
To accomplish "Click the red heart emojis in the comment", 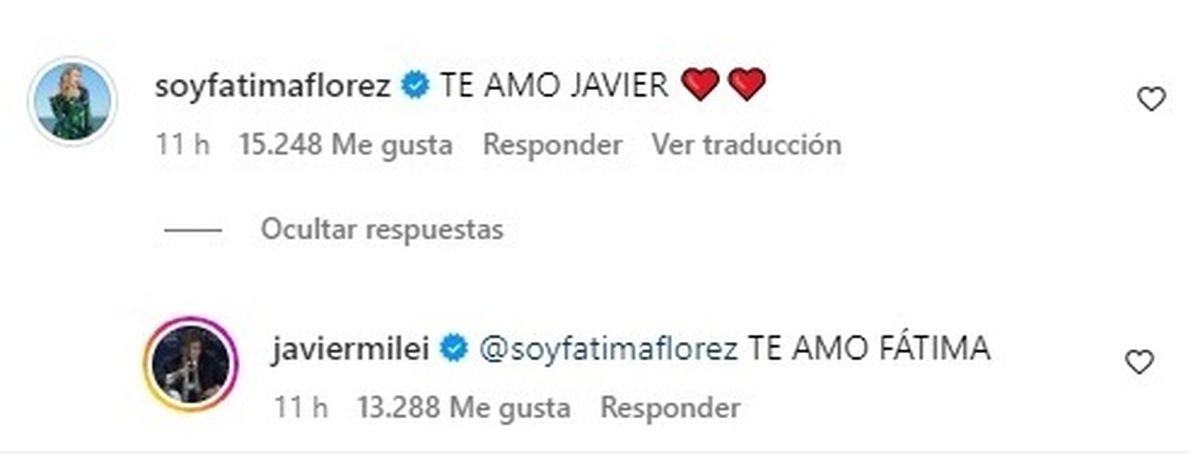I will click(724, 86).
